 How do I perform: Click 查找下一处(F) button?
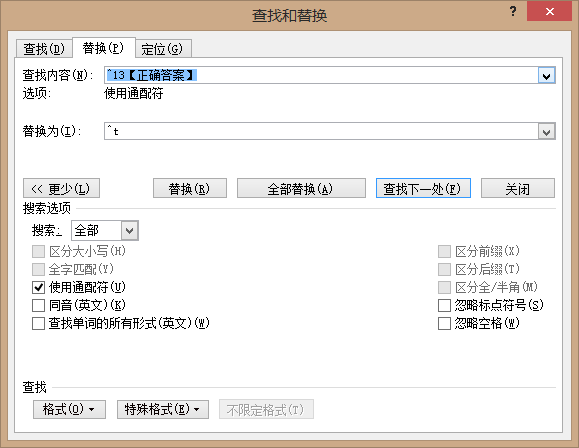point(423,188)
